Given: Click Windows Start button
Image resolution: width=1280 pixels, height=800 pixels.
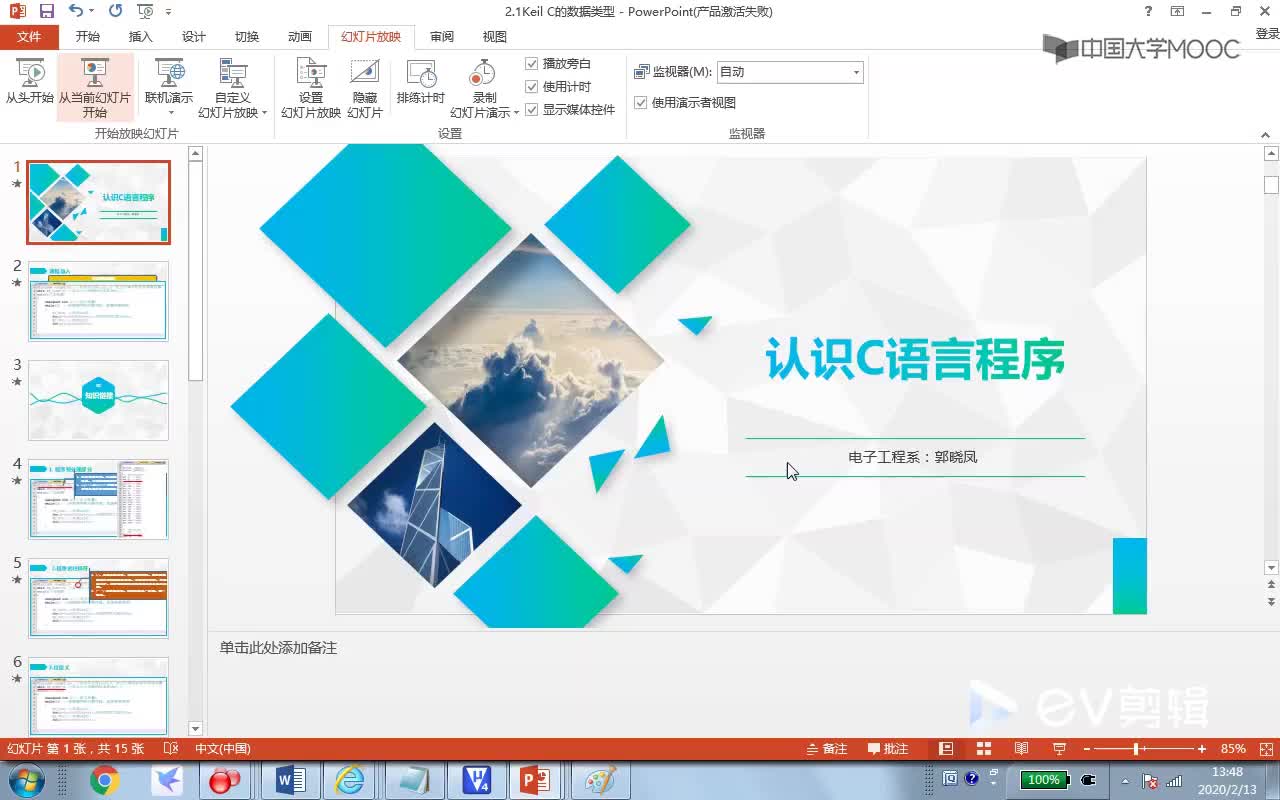Looking at the screenshot, I should coord(26,780).
